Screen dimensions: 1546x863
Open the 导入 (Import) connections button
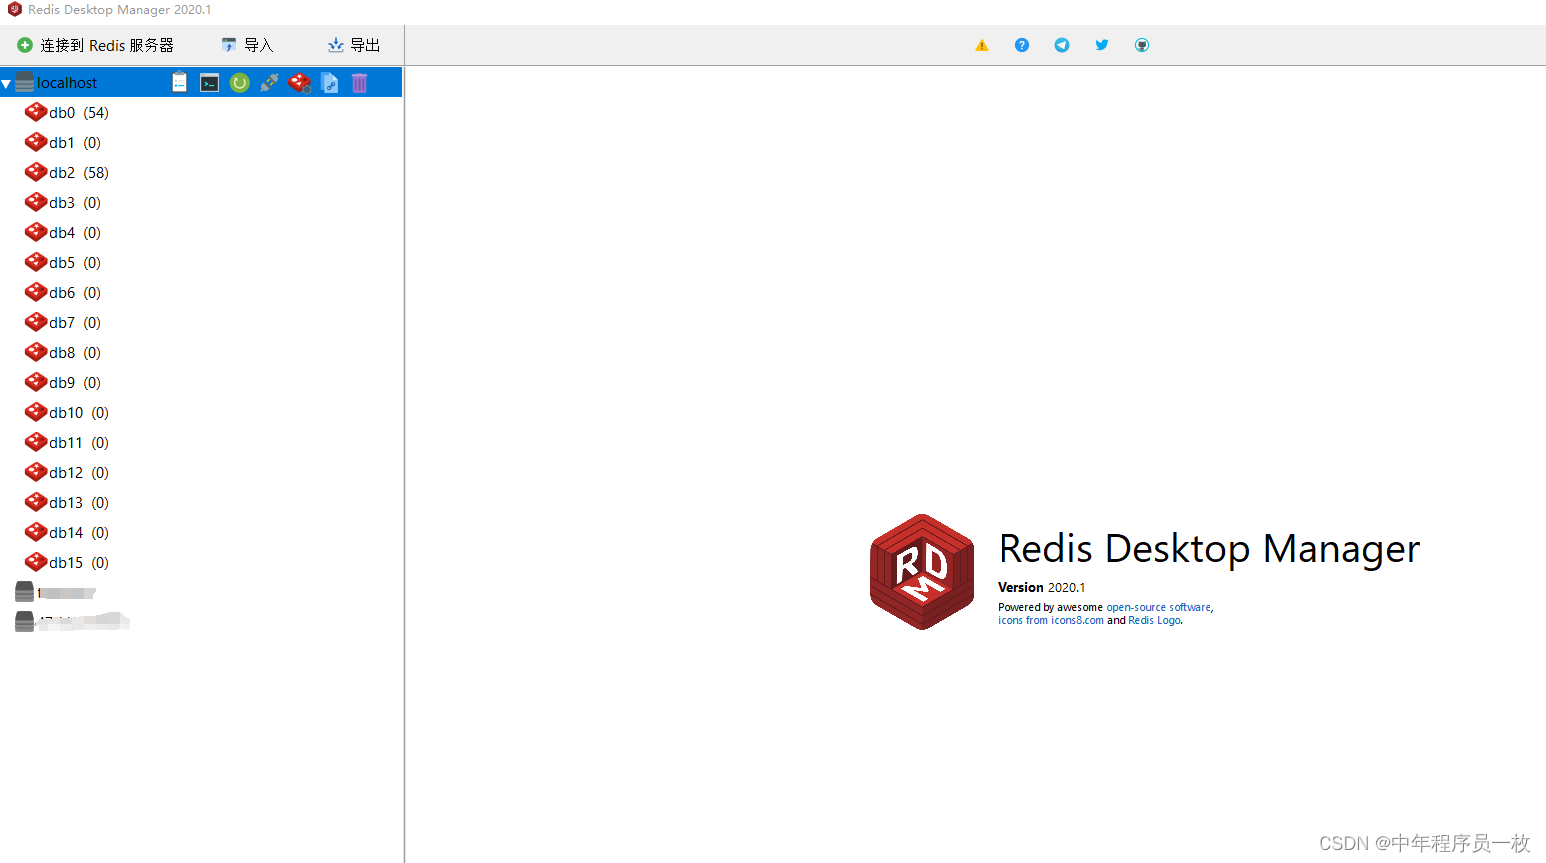pyautogui.click(x=247, y=45)
